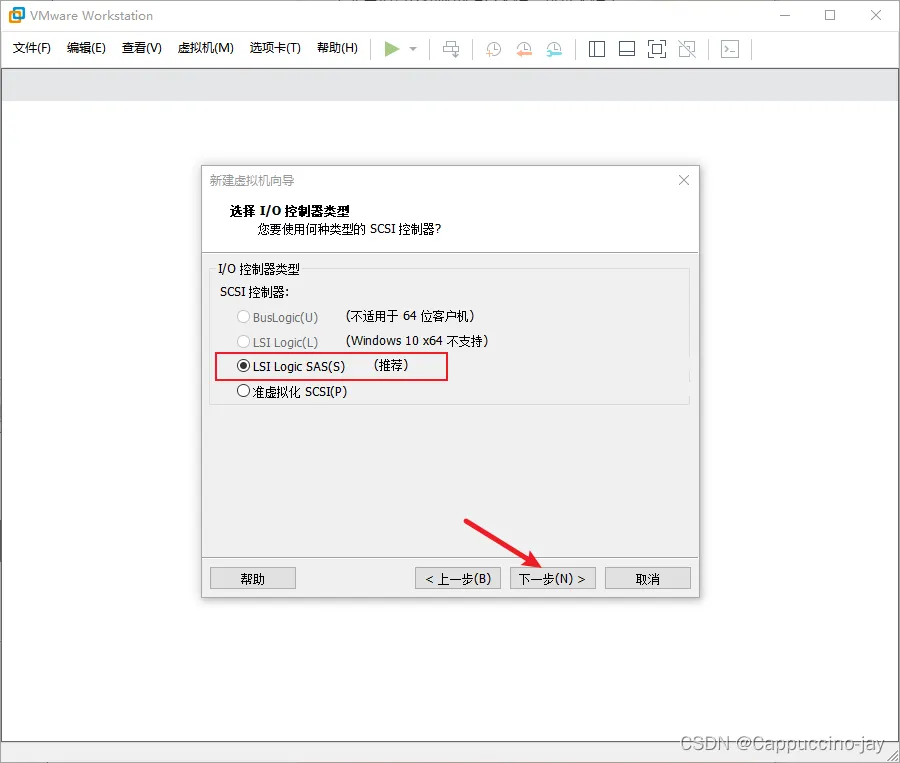Image resolution: width=900 pixels, height=763 pixels.
Task: Close the VMware Workstation window
Action: (876, 16)
